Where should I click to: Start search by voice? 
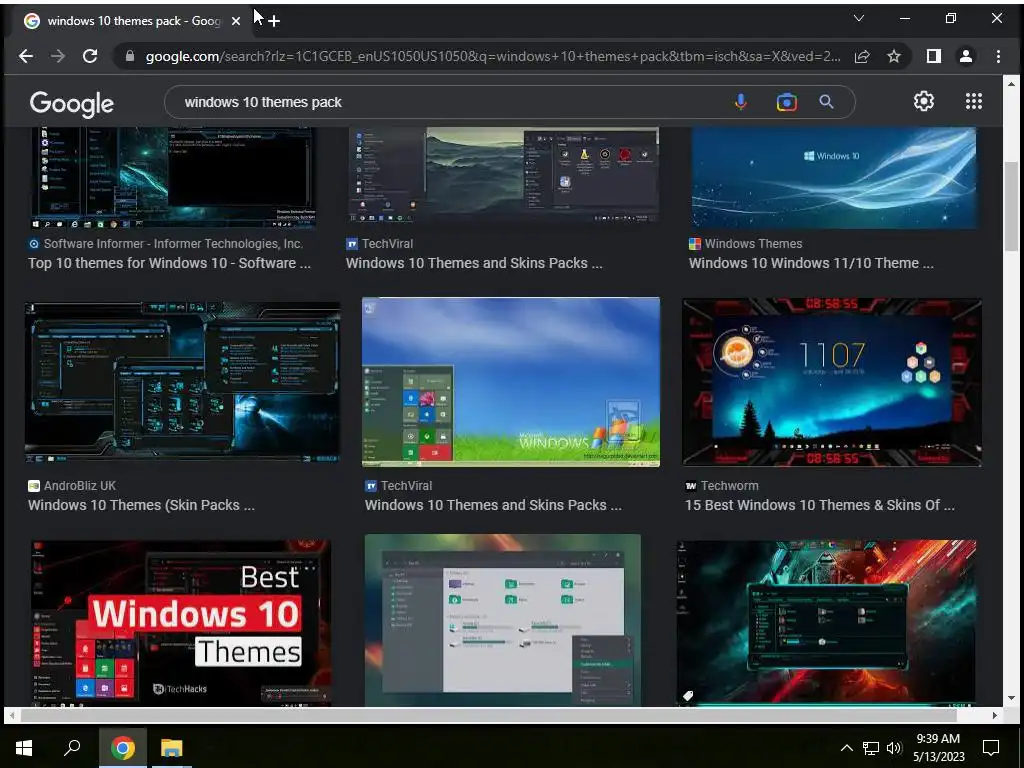click(741, 102)
